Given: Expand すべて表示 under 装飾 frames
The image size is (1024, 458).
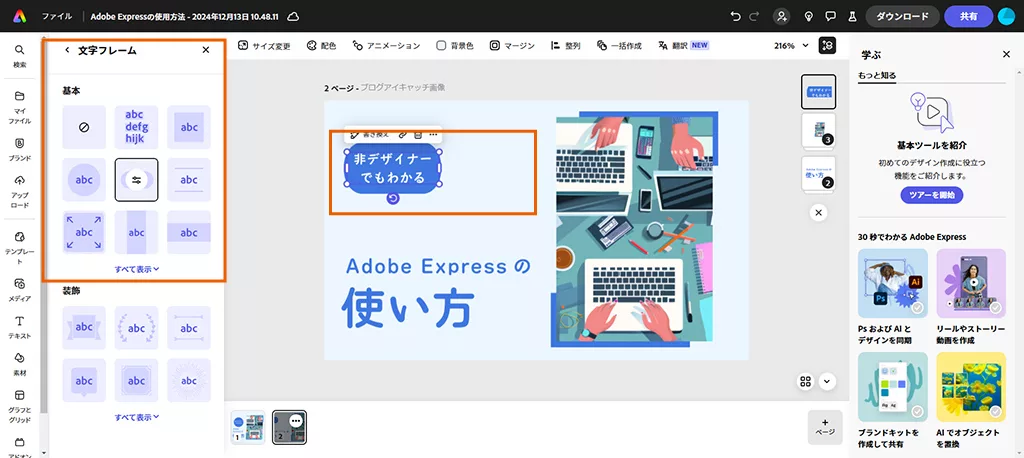Looking at the screenshot, I should (x=136, y=416).
